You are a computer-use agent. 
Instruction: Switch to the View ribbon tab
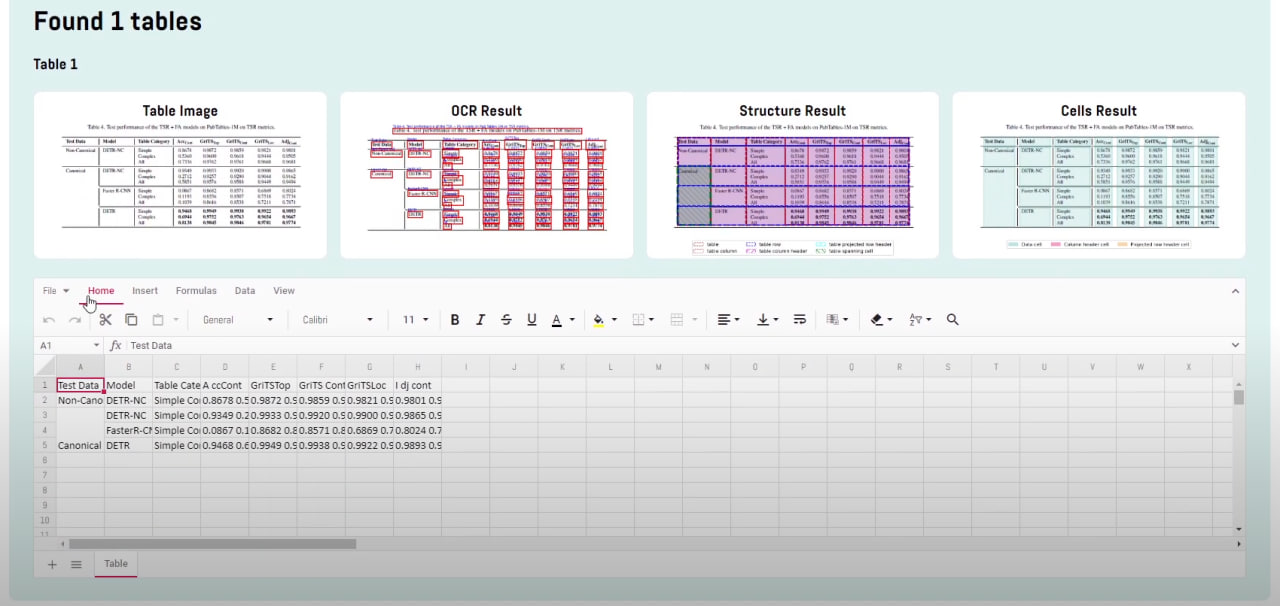click(x=284, y=291)
